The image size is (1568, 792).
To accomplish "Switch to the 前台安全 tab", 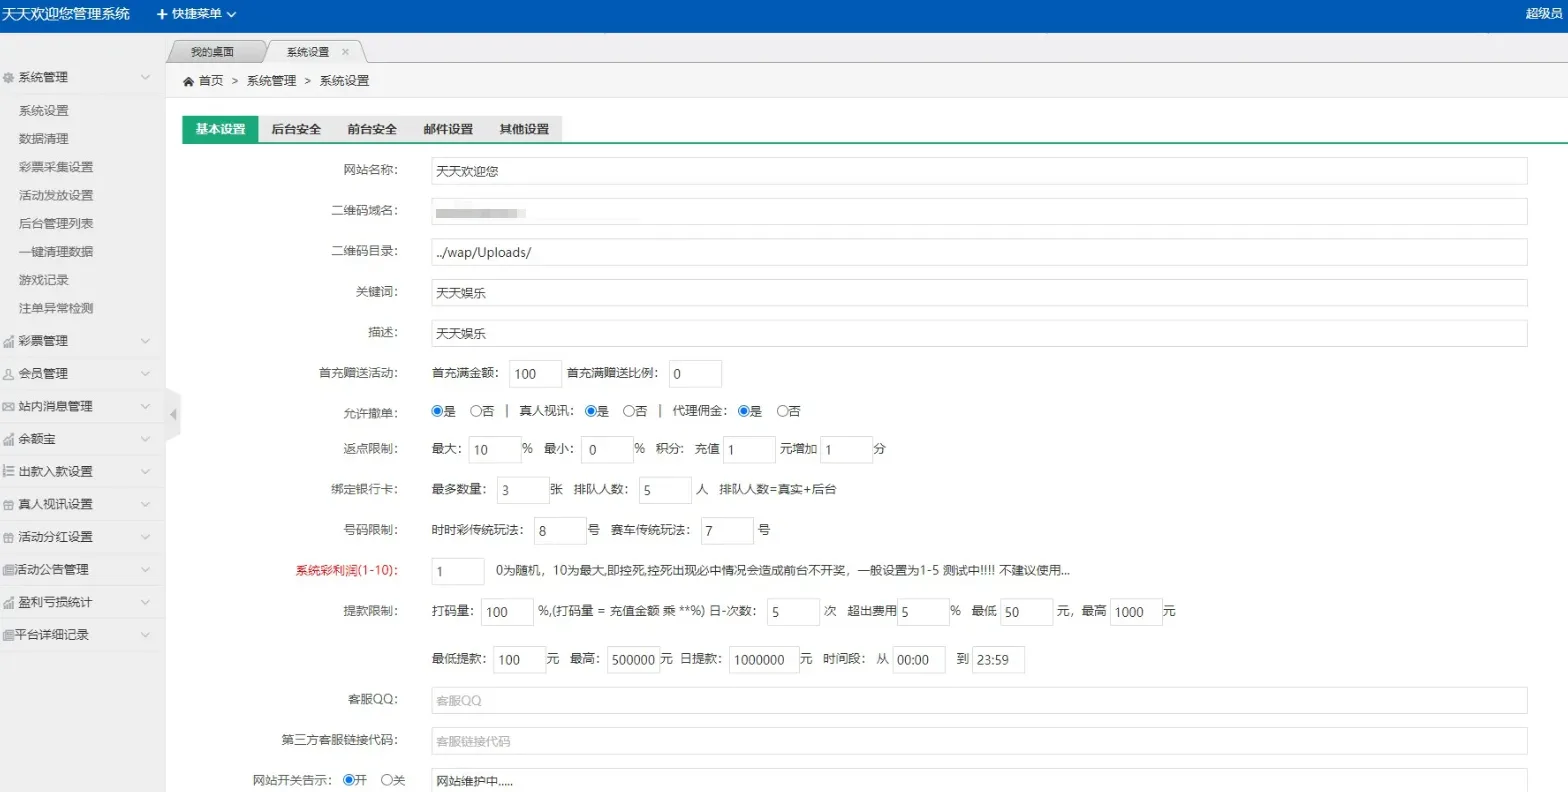I will coord(372,129).
